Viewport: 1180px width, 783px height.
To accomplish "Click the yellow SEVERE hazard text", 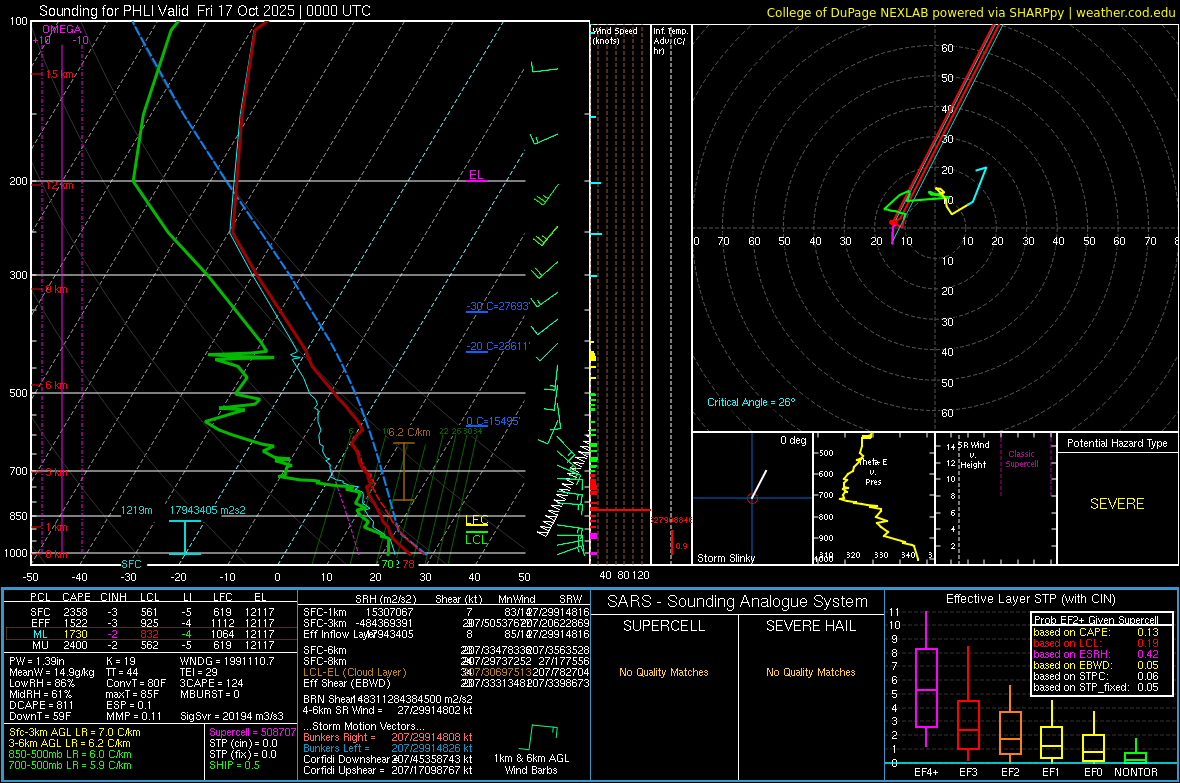I will point(1117,504).
